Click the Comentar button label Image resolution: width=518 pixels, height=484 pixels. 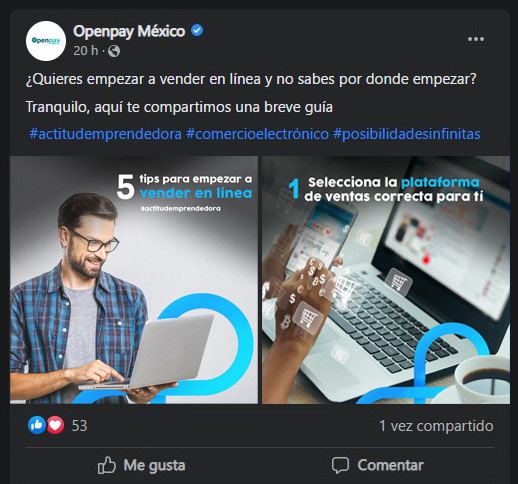click(390, 465)
